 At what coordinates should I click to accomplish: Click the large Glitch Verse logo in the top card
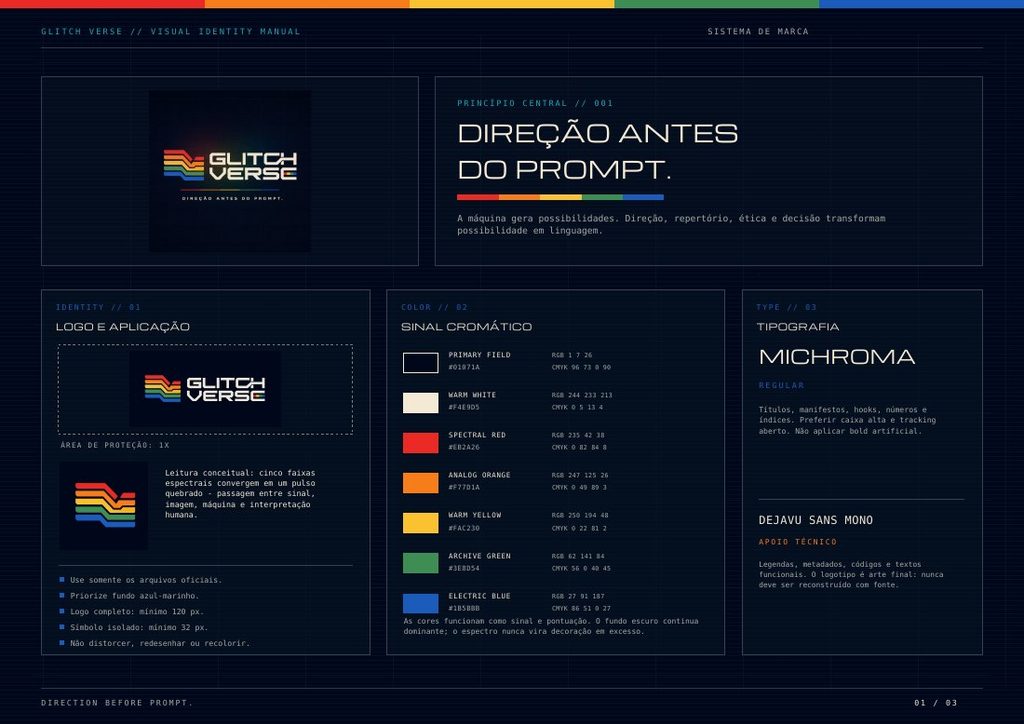pyautogui.click(x=230, y=171)
